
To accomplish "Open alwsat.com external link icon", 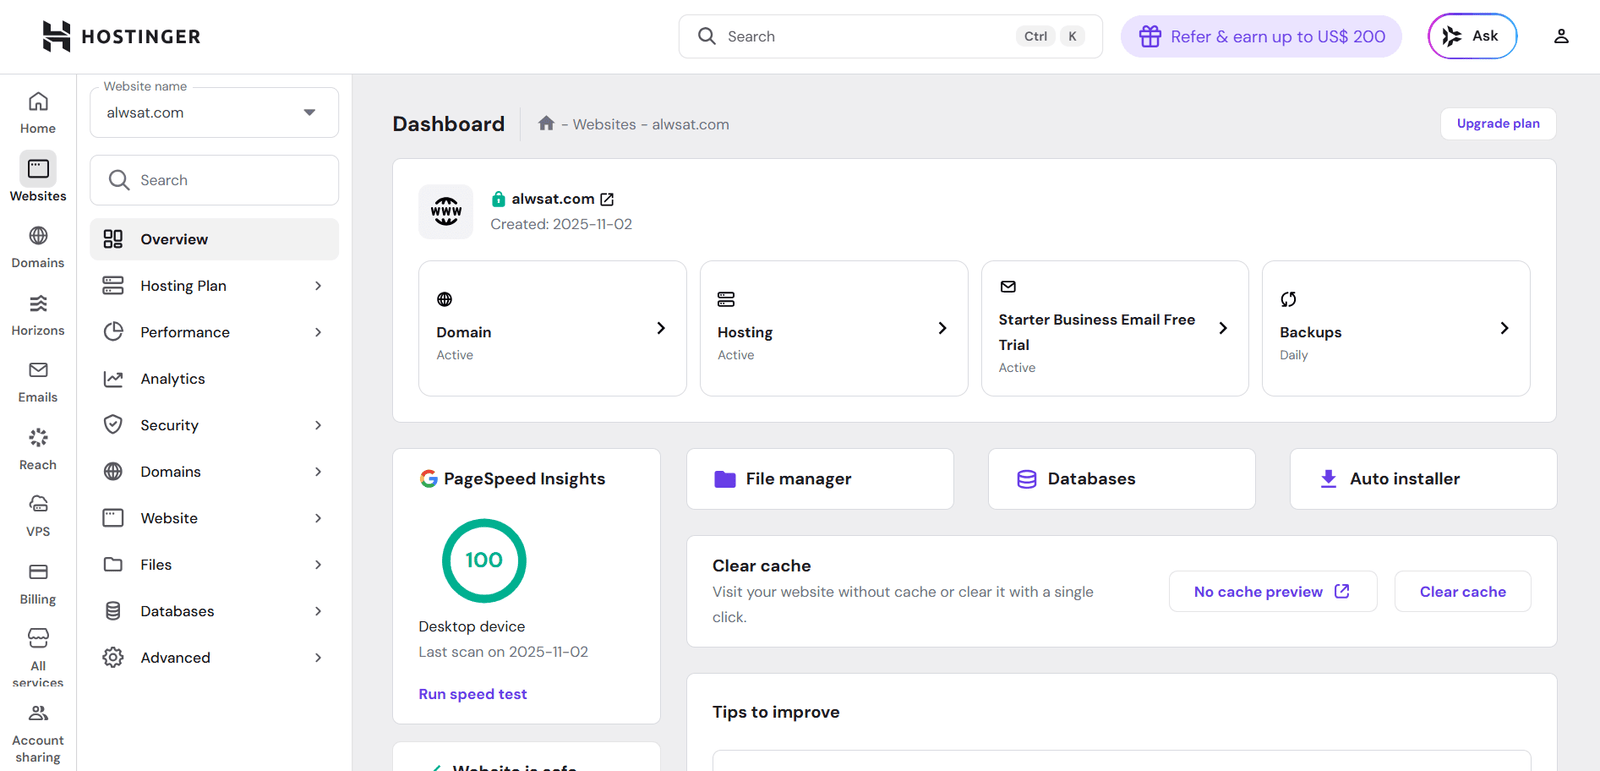I will pos(607,199).
